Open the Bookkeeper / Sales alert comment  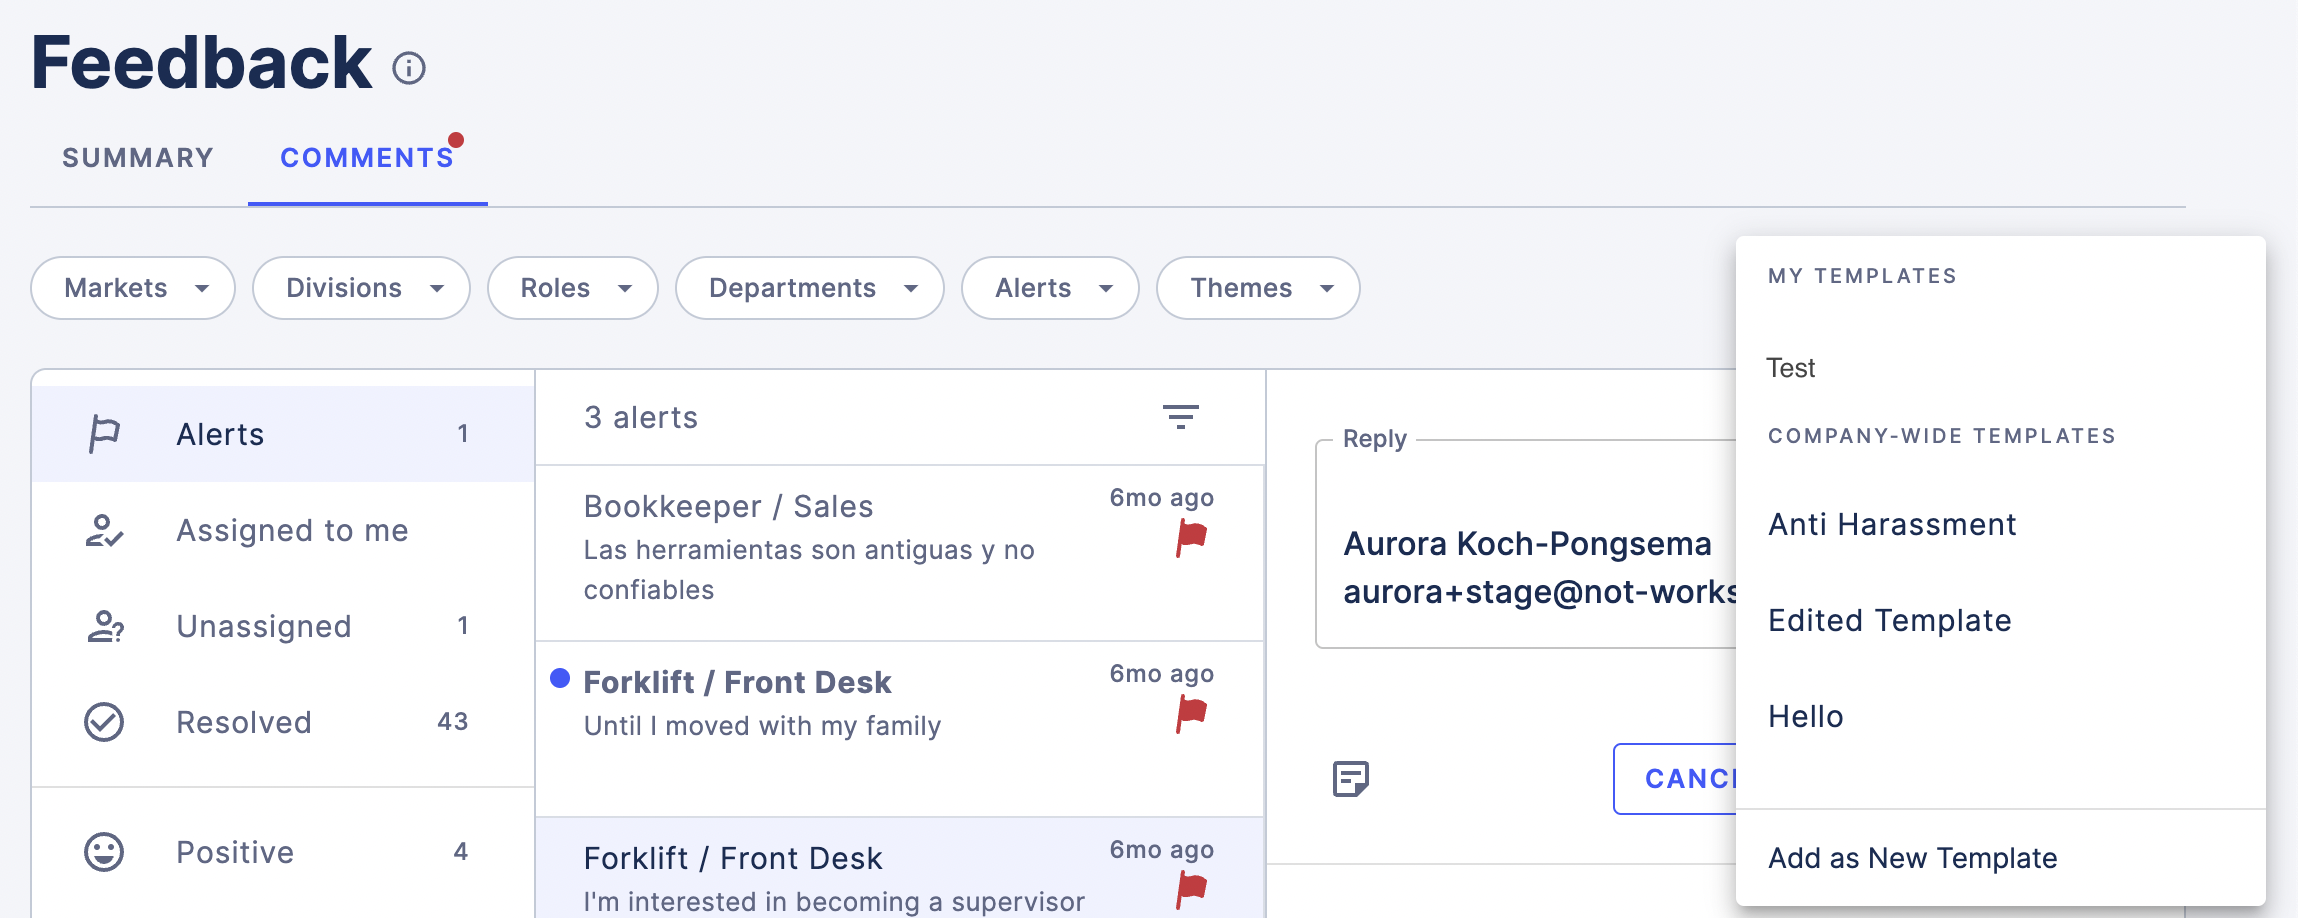click(900, 553)
